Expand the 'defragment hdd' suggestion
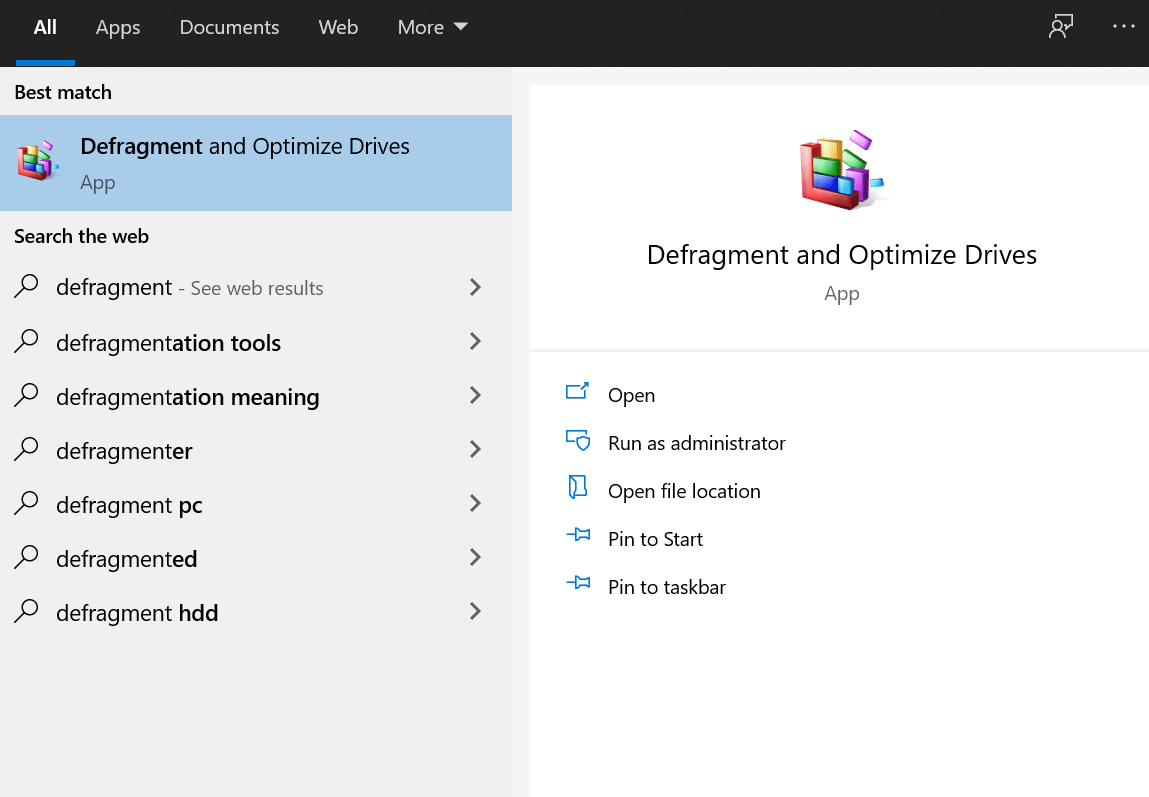Image resolution: width=1149 pixels, height=797 pixels. point(474,611)
